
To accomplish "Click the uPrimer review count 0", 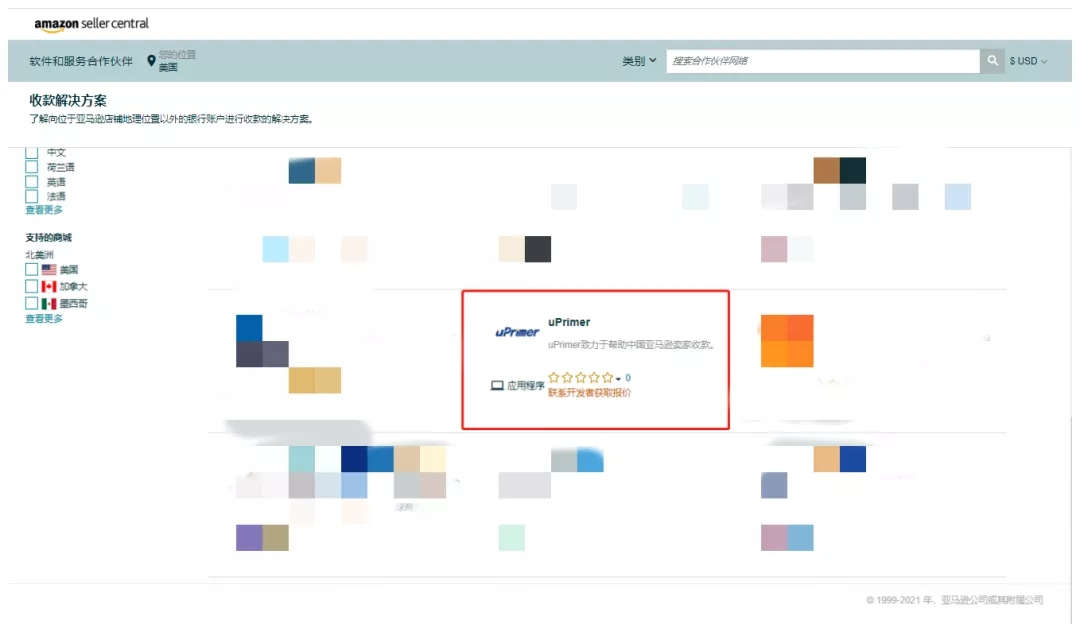I will (628, 377).
